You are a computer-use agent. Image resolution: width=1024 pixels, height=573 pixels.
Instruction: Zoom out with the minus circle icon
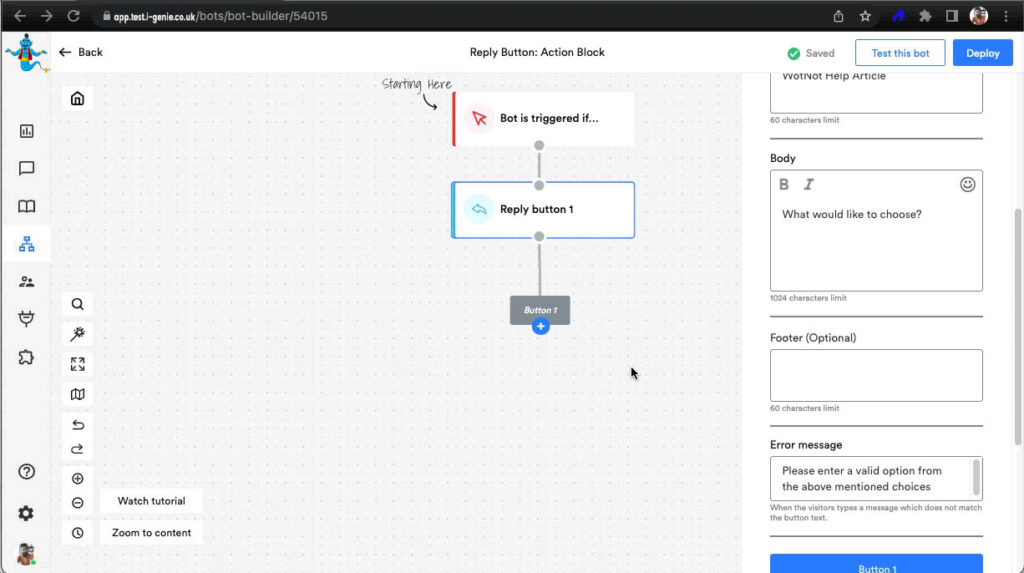coord(77,503)
